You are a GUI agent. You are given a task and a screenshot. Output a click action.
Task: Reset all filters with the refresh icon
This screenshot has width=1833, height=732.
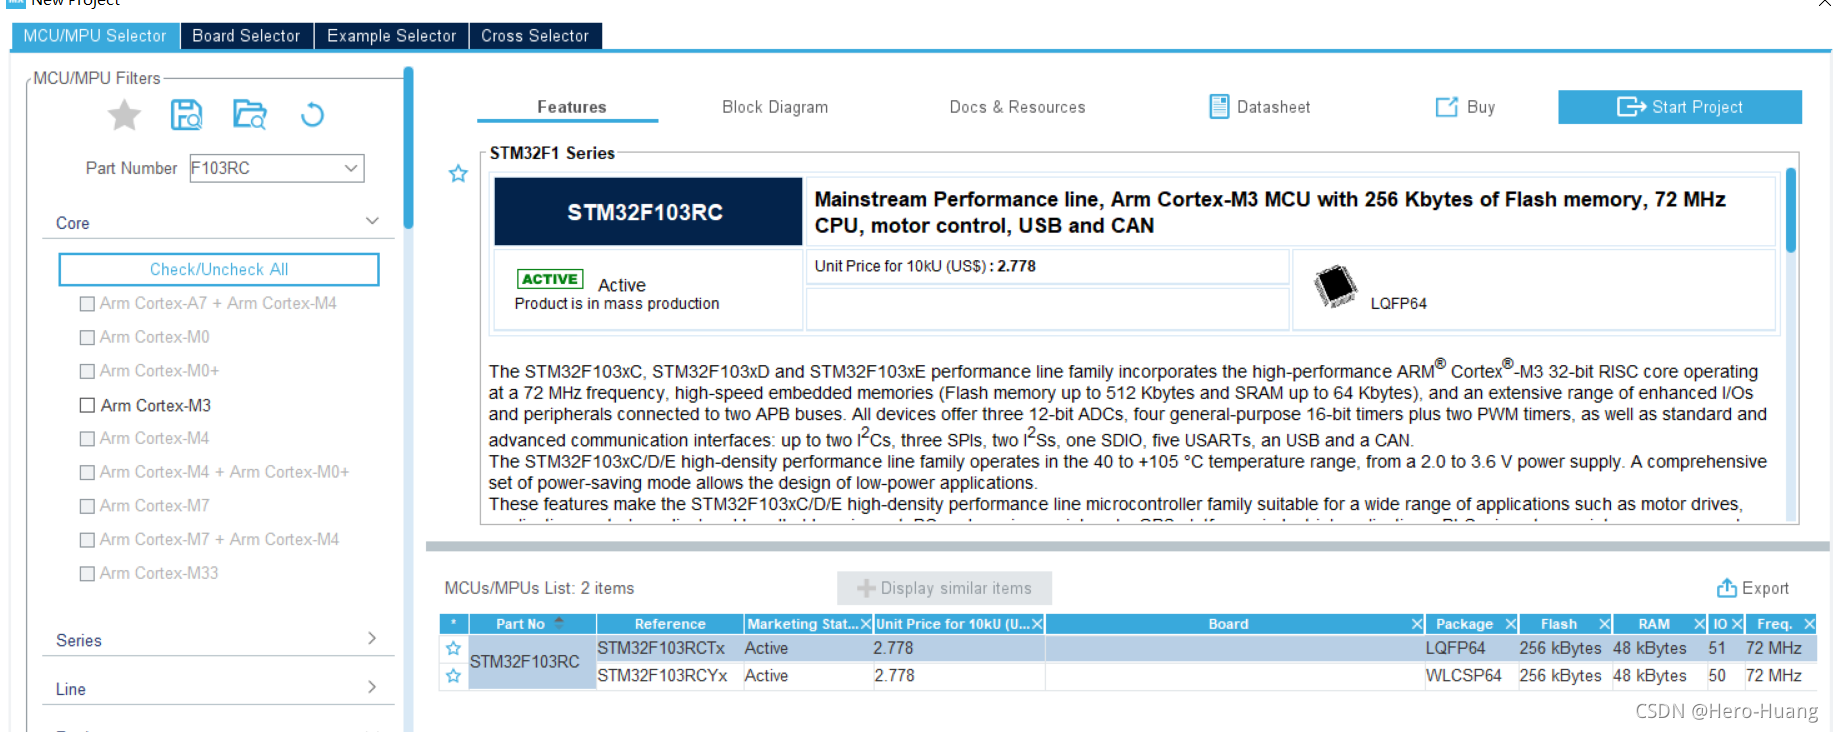point(312,115)
